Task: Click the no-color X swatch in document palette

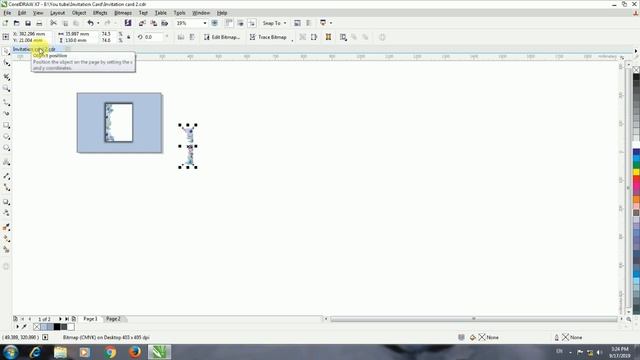Action: tap(37, 327)
